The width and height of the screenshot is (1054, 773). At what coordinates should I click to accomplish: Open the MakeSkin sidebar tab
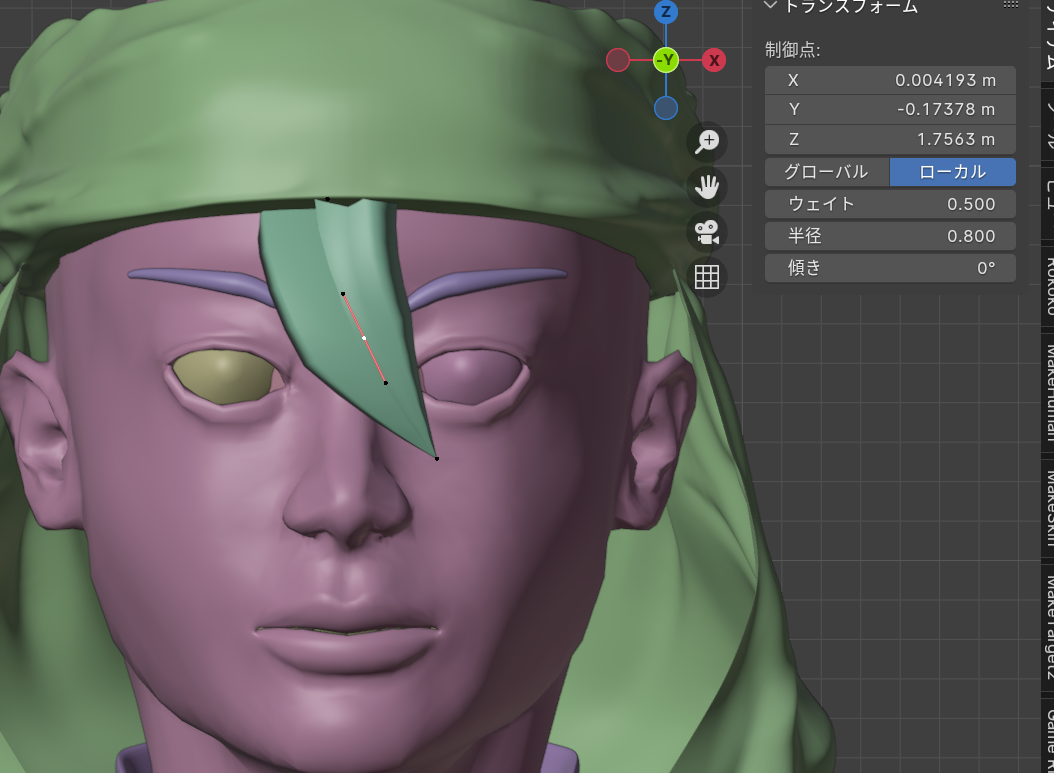click(x=1048, y=507)
